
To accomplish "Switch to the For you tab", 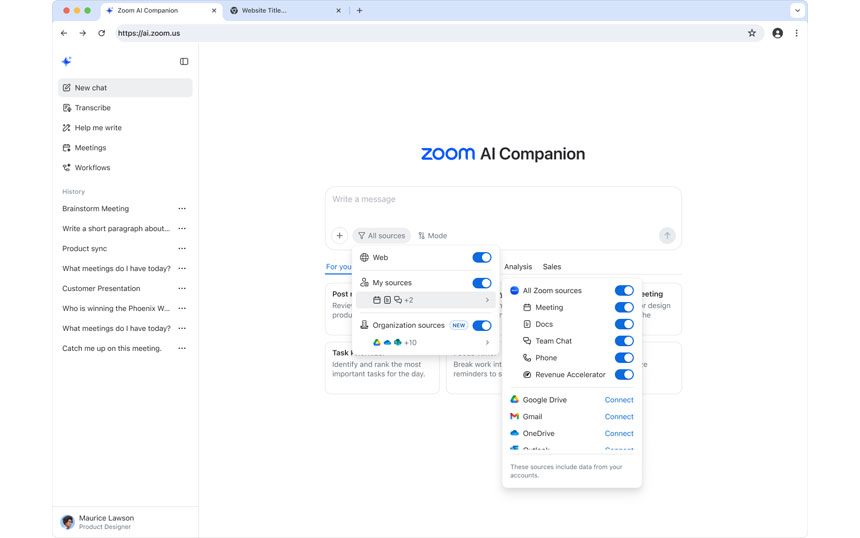I will pos(338,267).
